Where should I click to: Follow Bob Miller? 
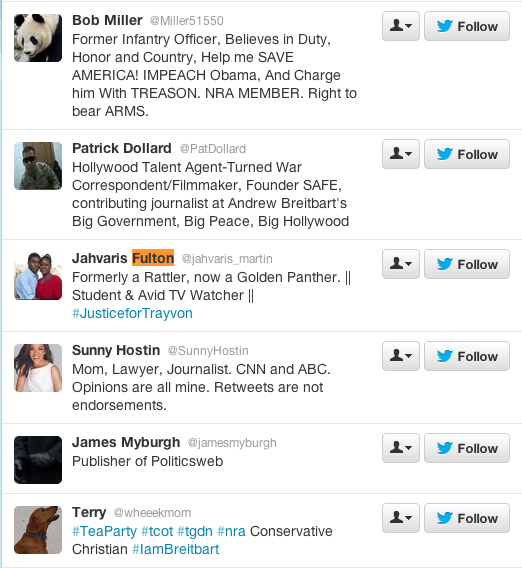pyautogui.click(x=467, y=26)
